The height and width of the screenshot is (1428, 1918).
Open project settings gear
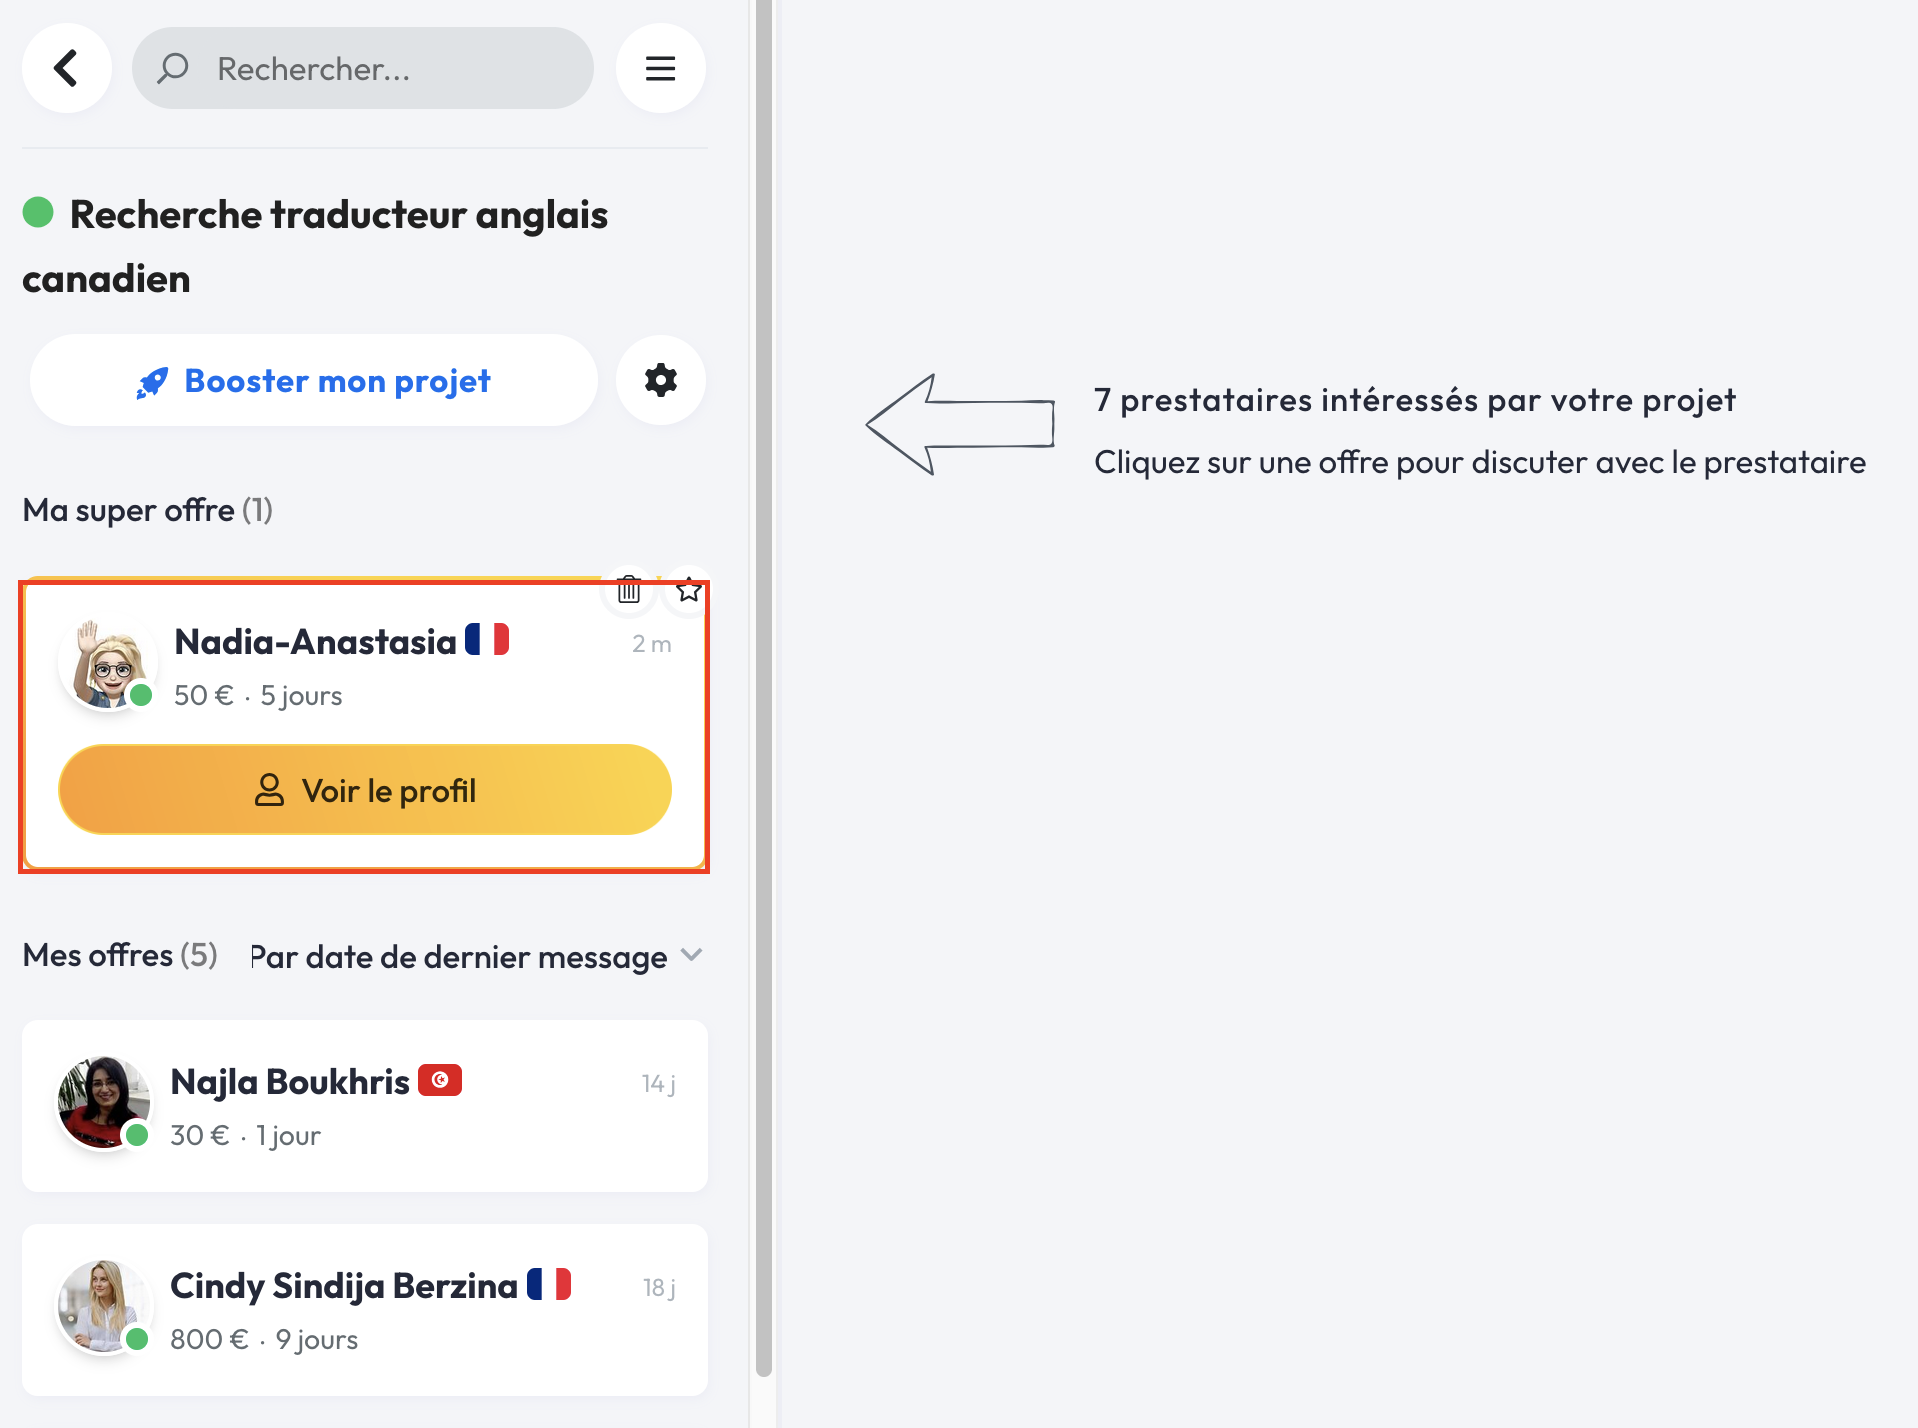coord(660,380)
